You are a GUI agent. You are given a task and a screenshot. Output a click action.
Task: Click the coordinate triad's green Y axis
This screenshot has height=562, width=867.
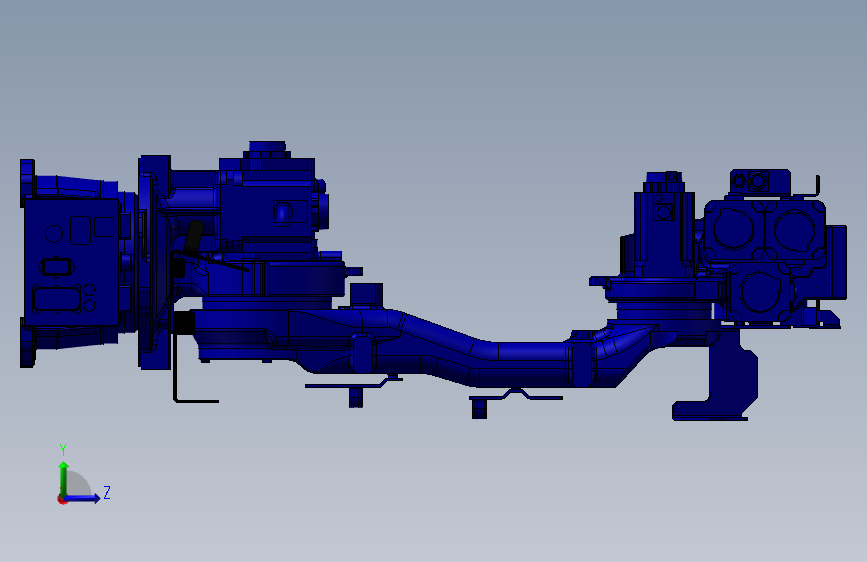coord(64,479)
